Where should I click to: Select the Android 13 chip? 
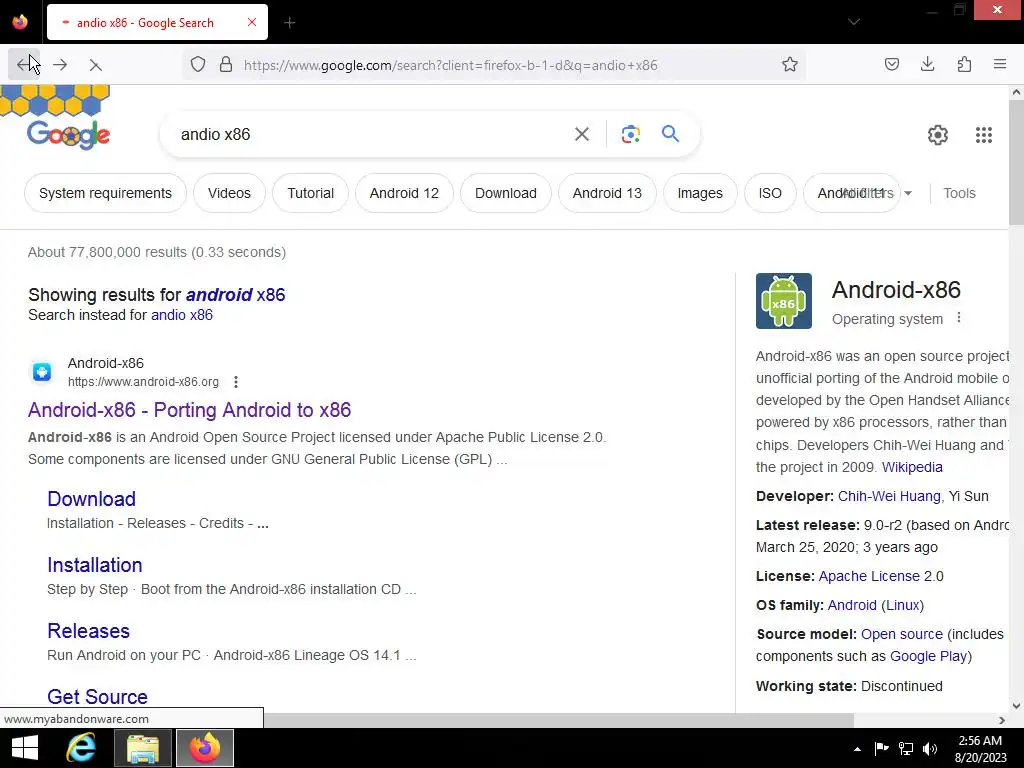[x=607, y=193]
